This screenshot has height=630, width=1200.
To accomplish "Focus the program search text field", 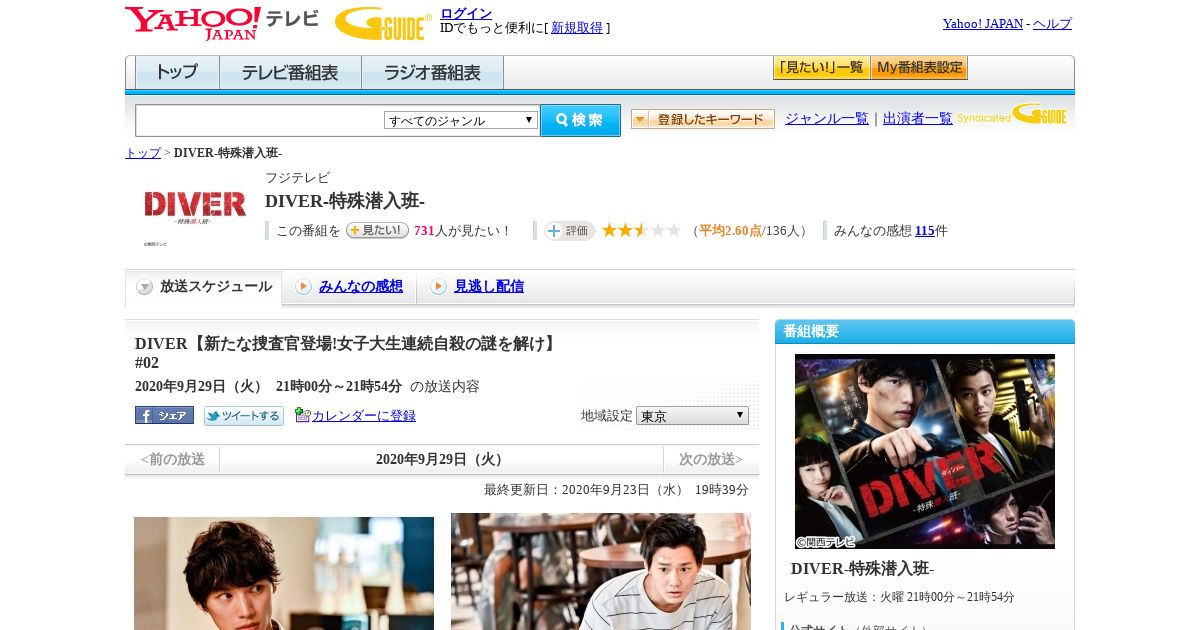I will click(259, 120).
